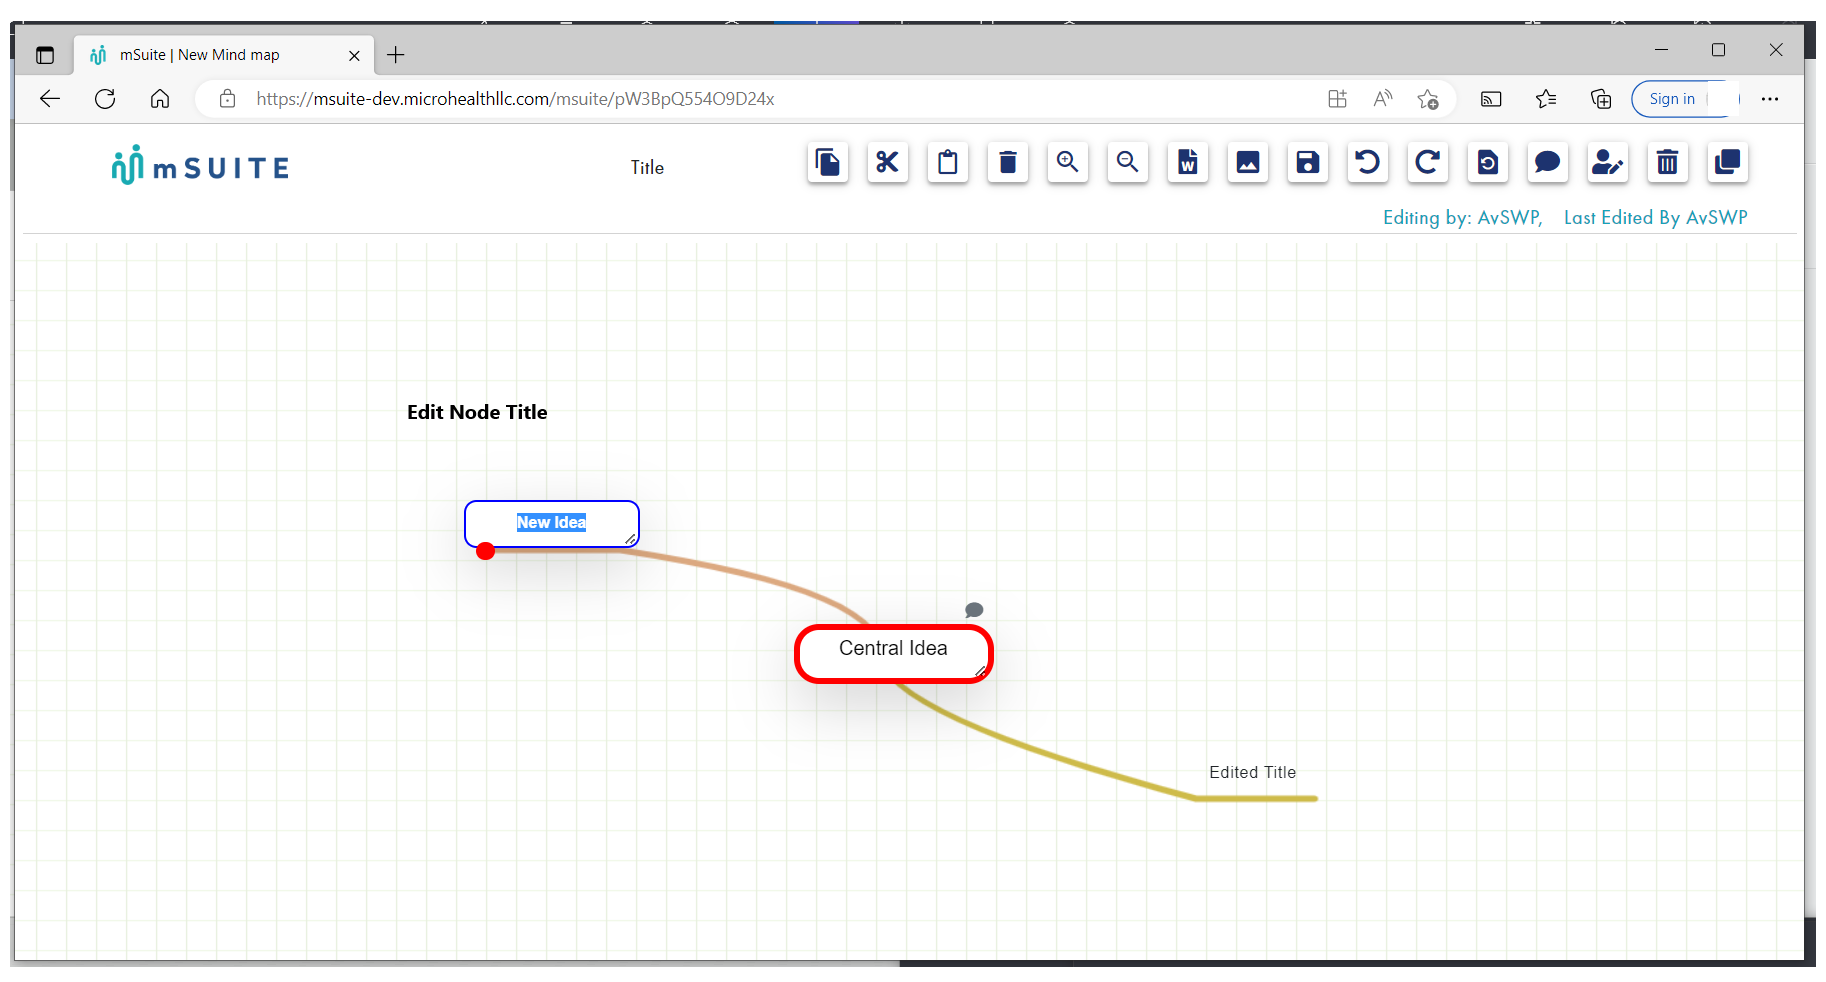Open the browser more options menu
Viewport: 1826px width, 982px height.
pos(1770,99)
